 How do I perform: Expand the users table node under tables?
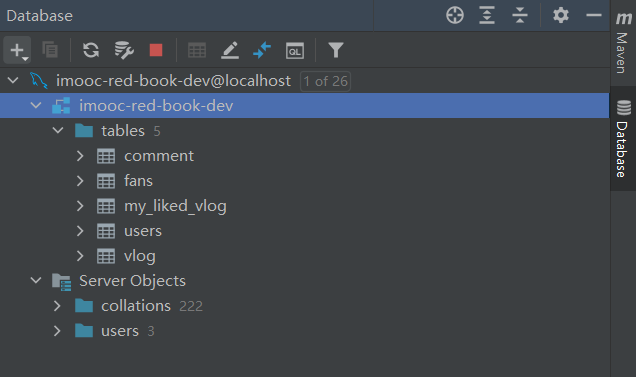(80, 231)
